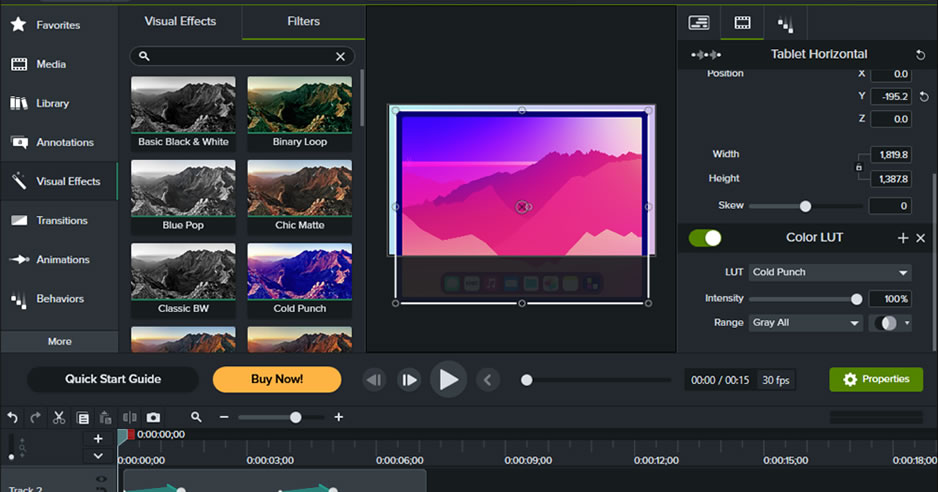Open the LUT dropdown showing Cold Punch

tap(830, 272)
